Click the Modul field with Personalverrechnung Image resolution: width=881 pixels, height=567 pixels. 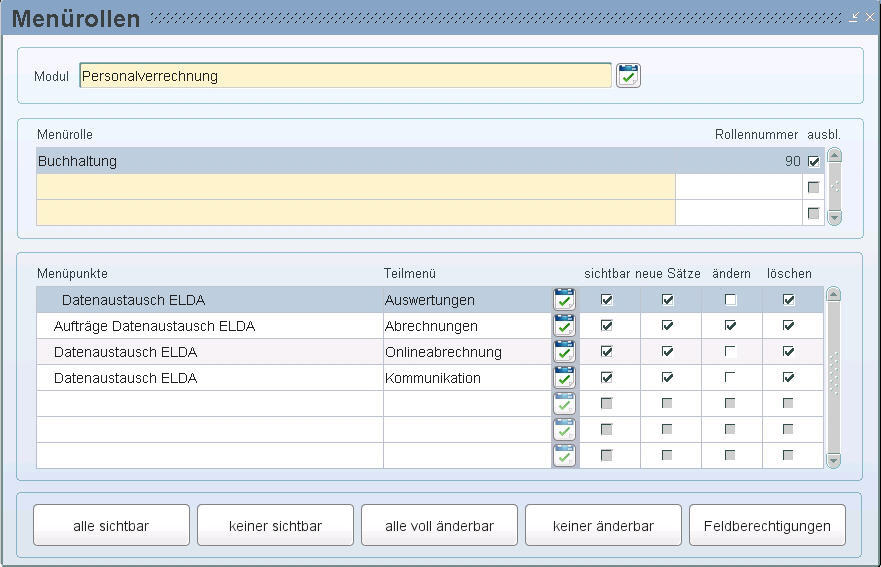tap(345, 75)
